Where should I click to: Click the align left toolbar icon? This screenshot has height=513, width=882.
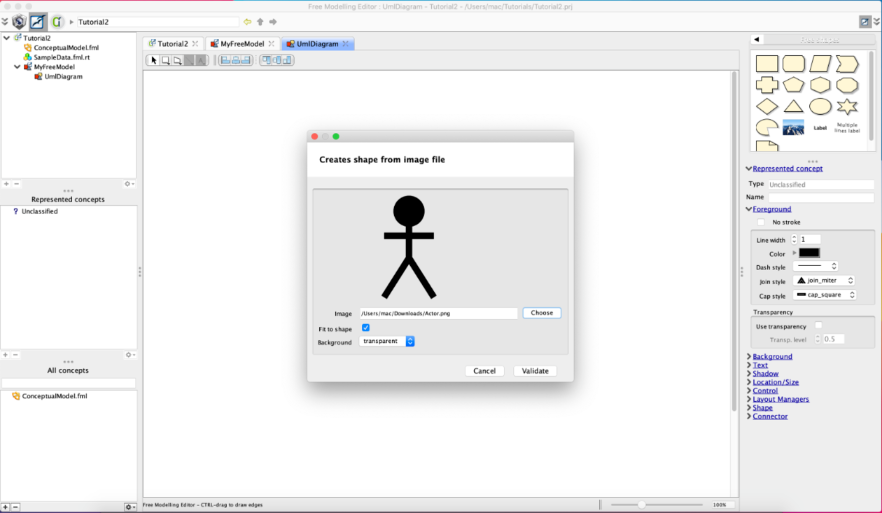(x=225, y=60)
